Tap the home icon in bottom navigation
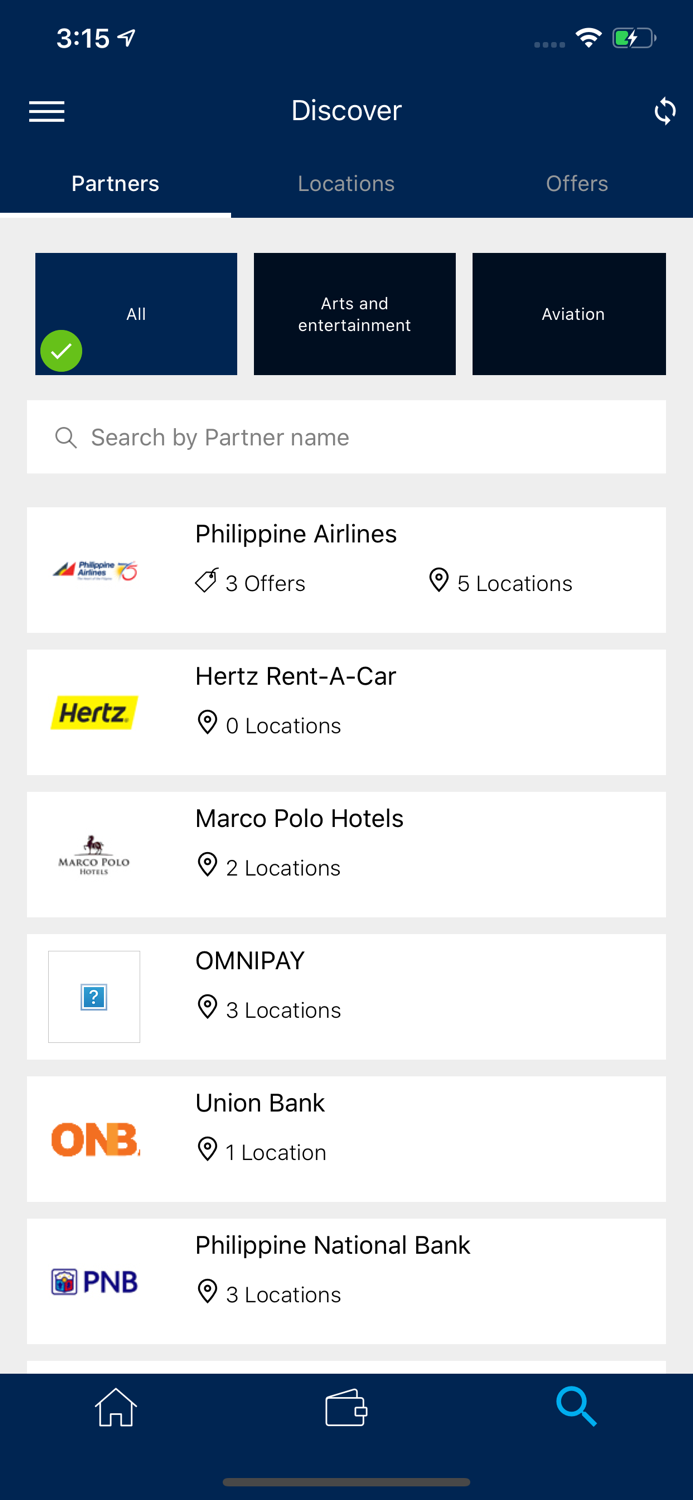 pyautogui.click(x=115, y=1406)
